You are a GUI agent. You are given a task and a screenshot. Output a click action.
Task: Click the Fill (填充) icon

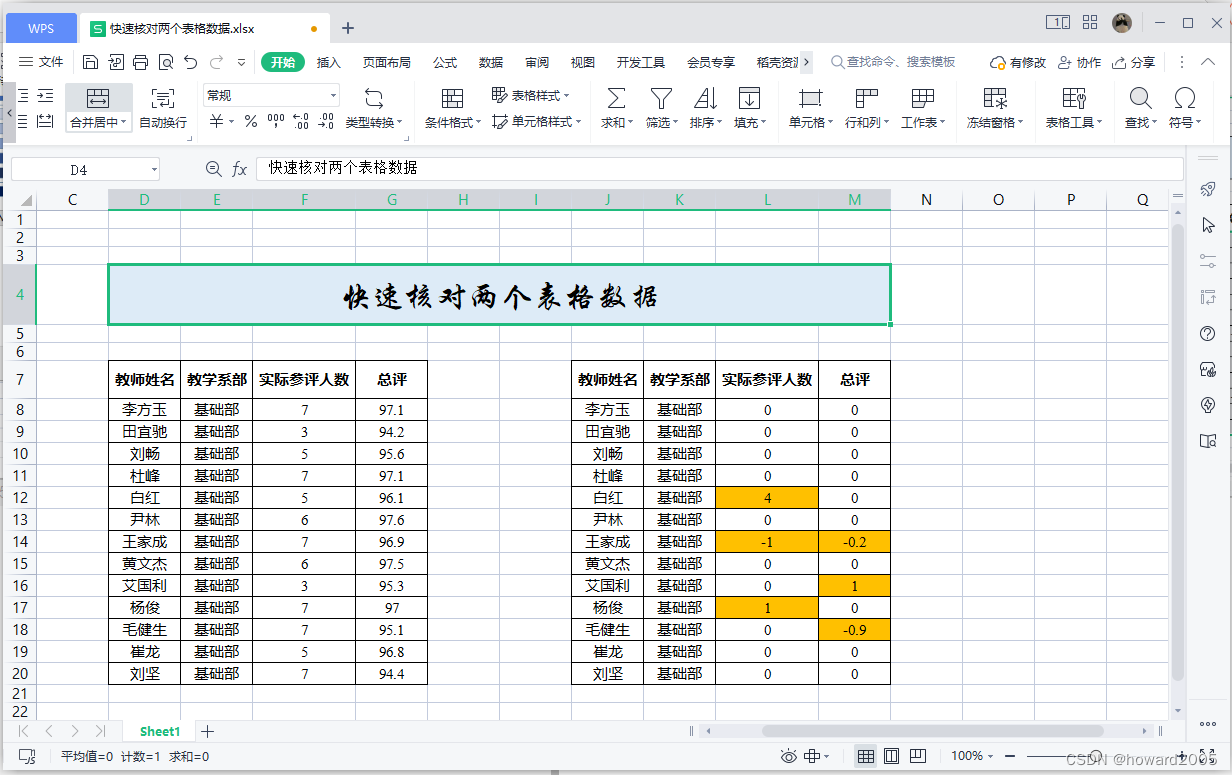pos(749,98)
